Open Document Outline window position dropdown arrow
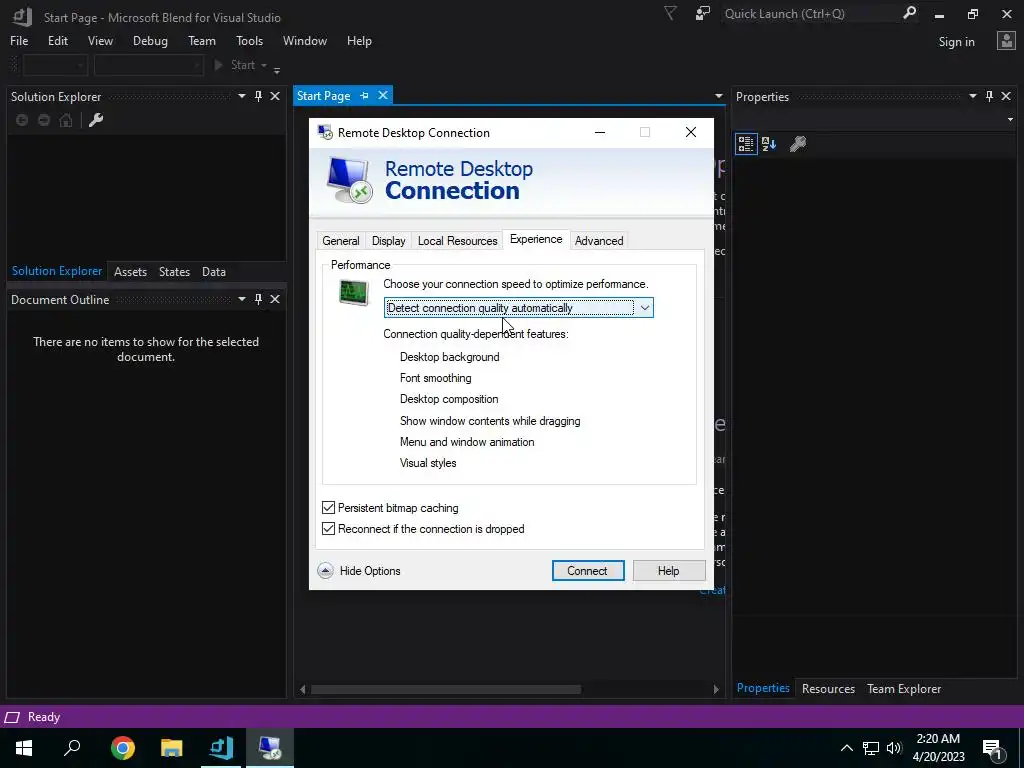This screenshot has width=1024, height=768. (242, 299)
